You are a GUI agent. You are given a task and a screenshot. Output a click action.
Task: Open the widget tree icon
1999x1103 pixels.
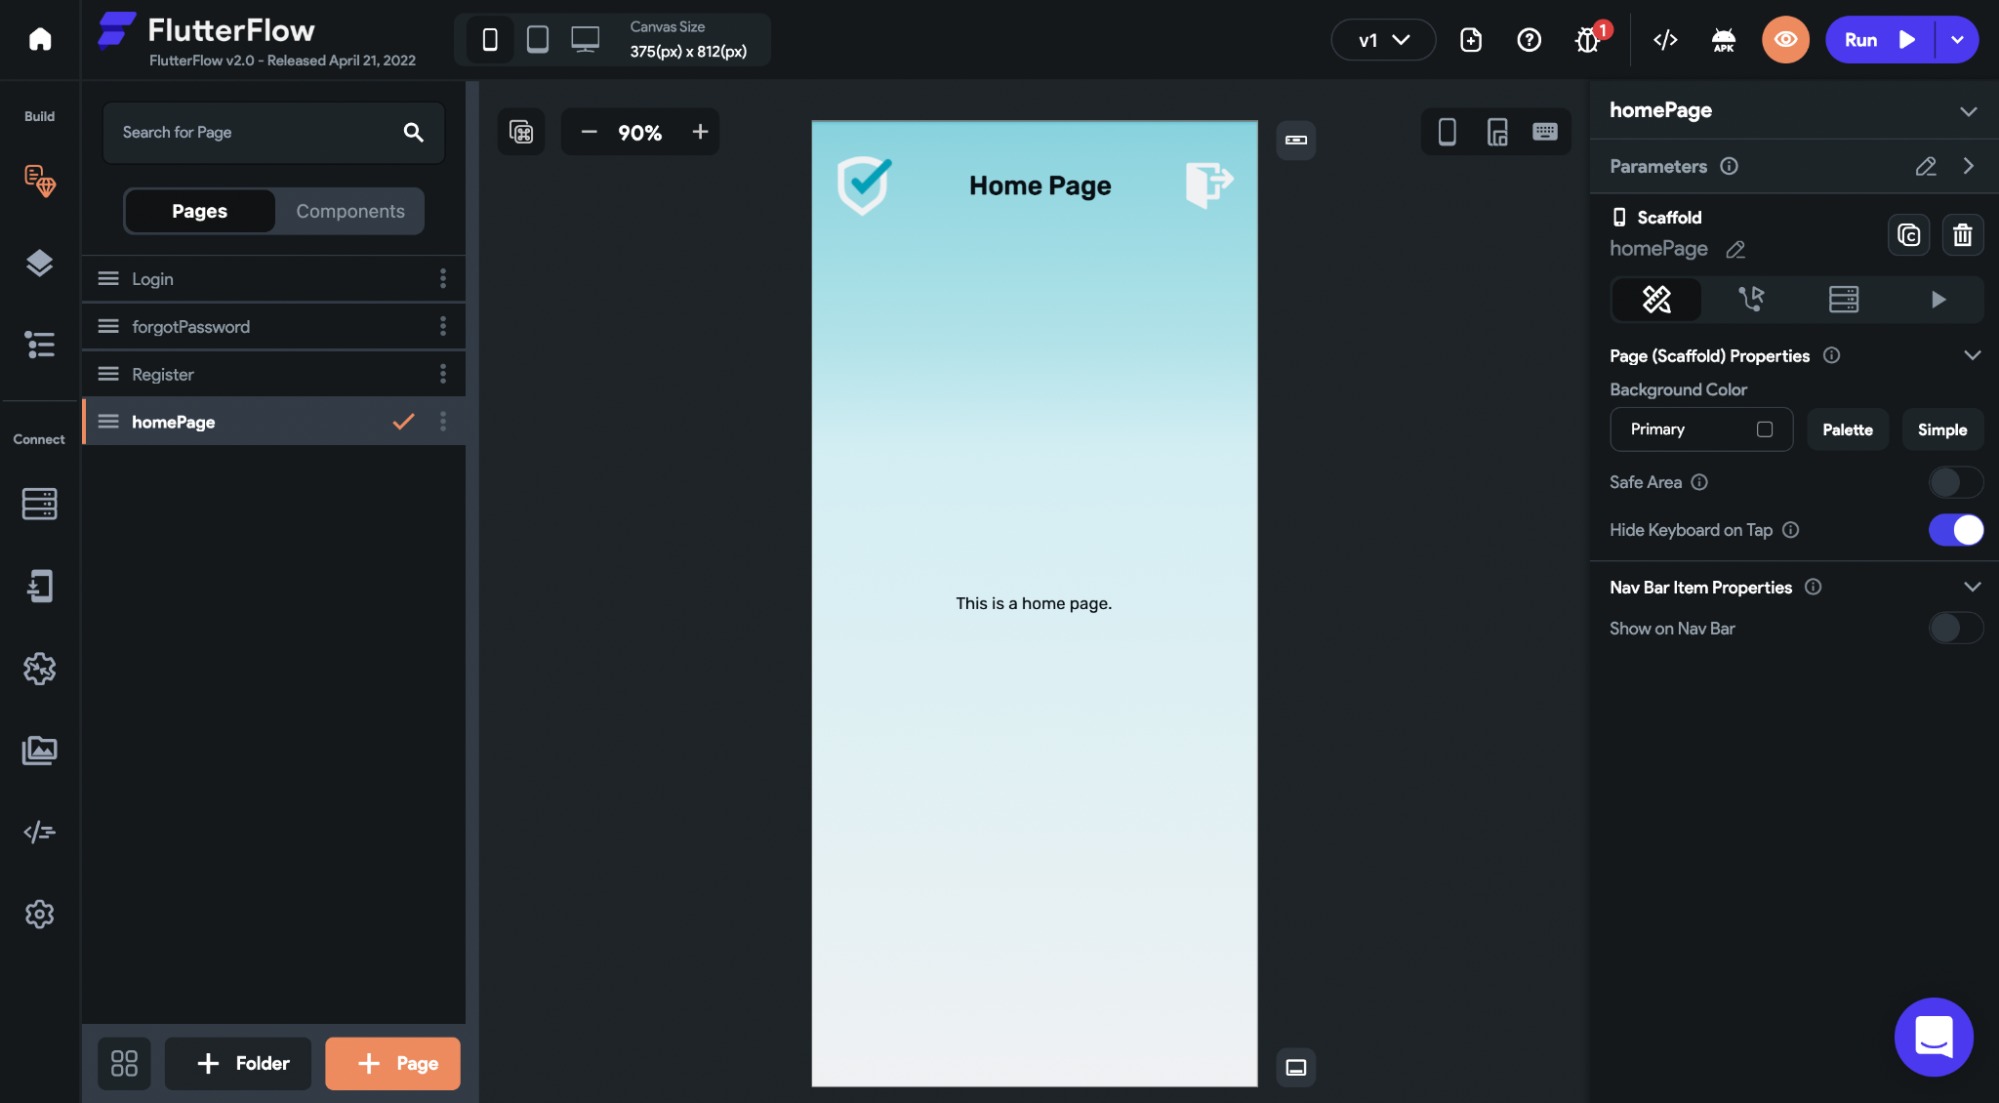[x=40, y=345]
